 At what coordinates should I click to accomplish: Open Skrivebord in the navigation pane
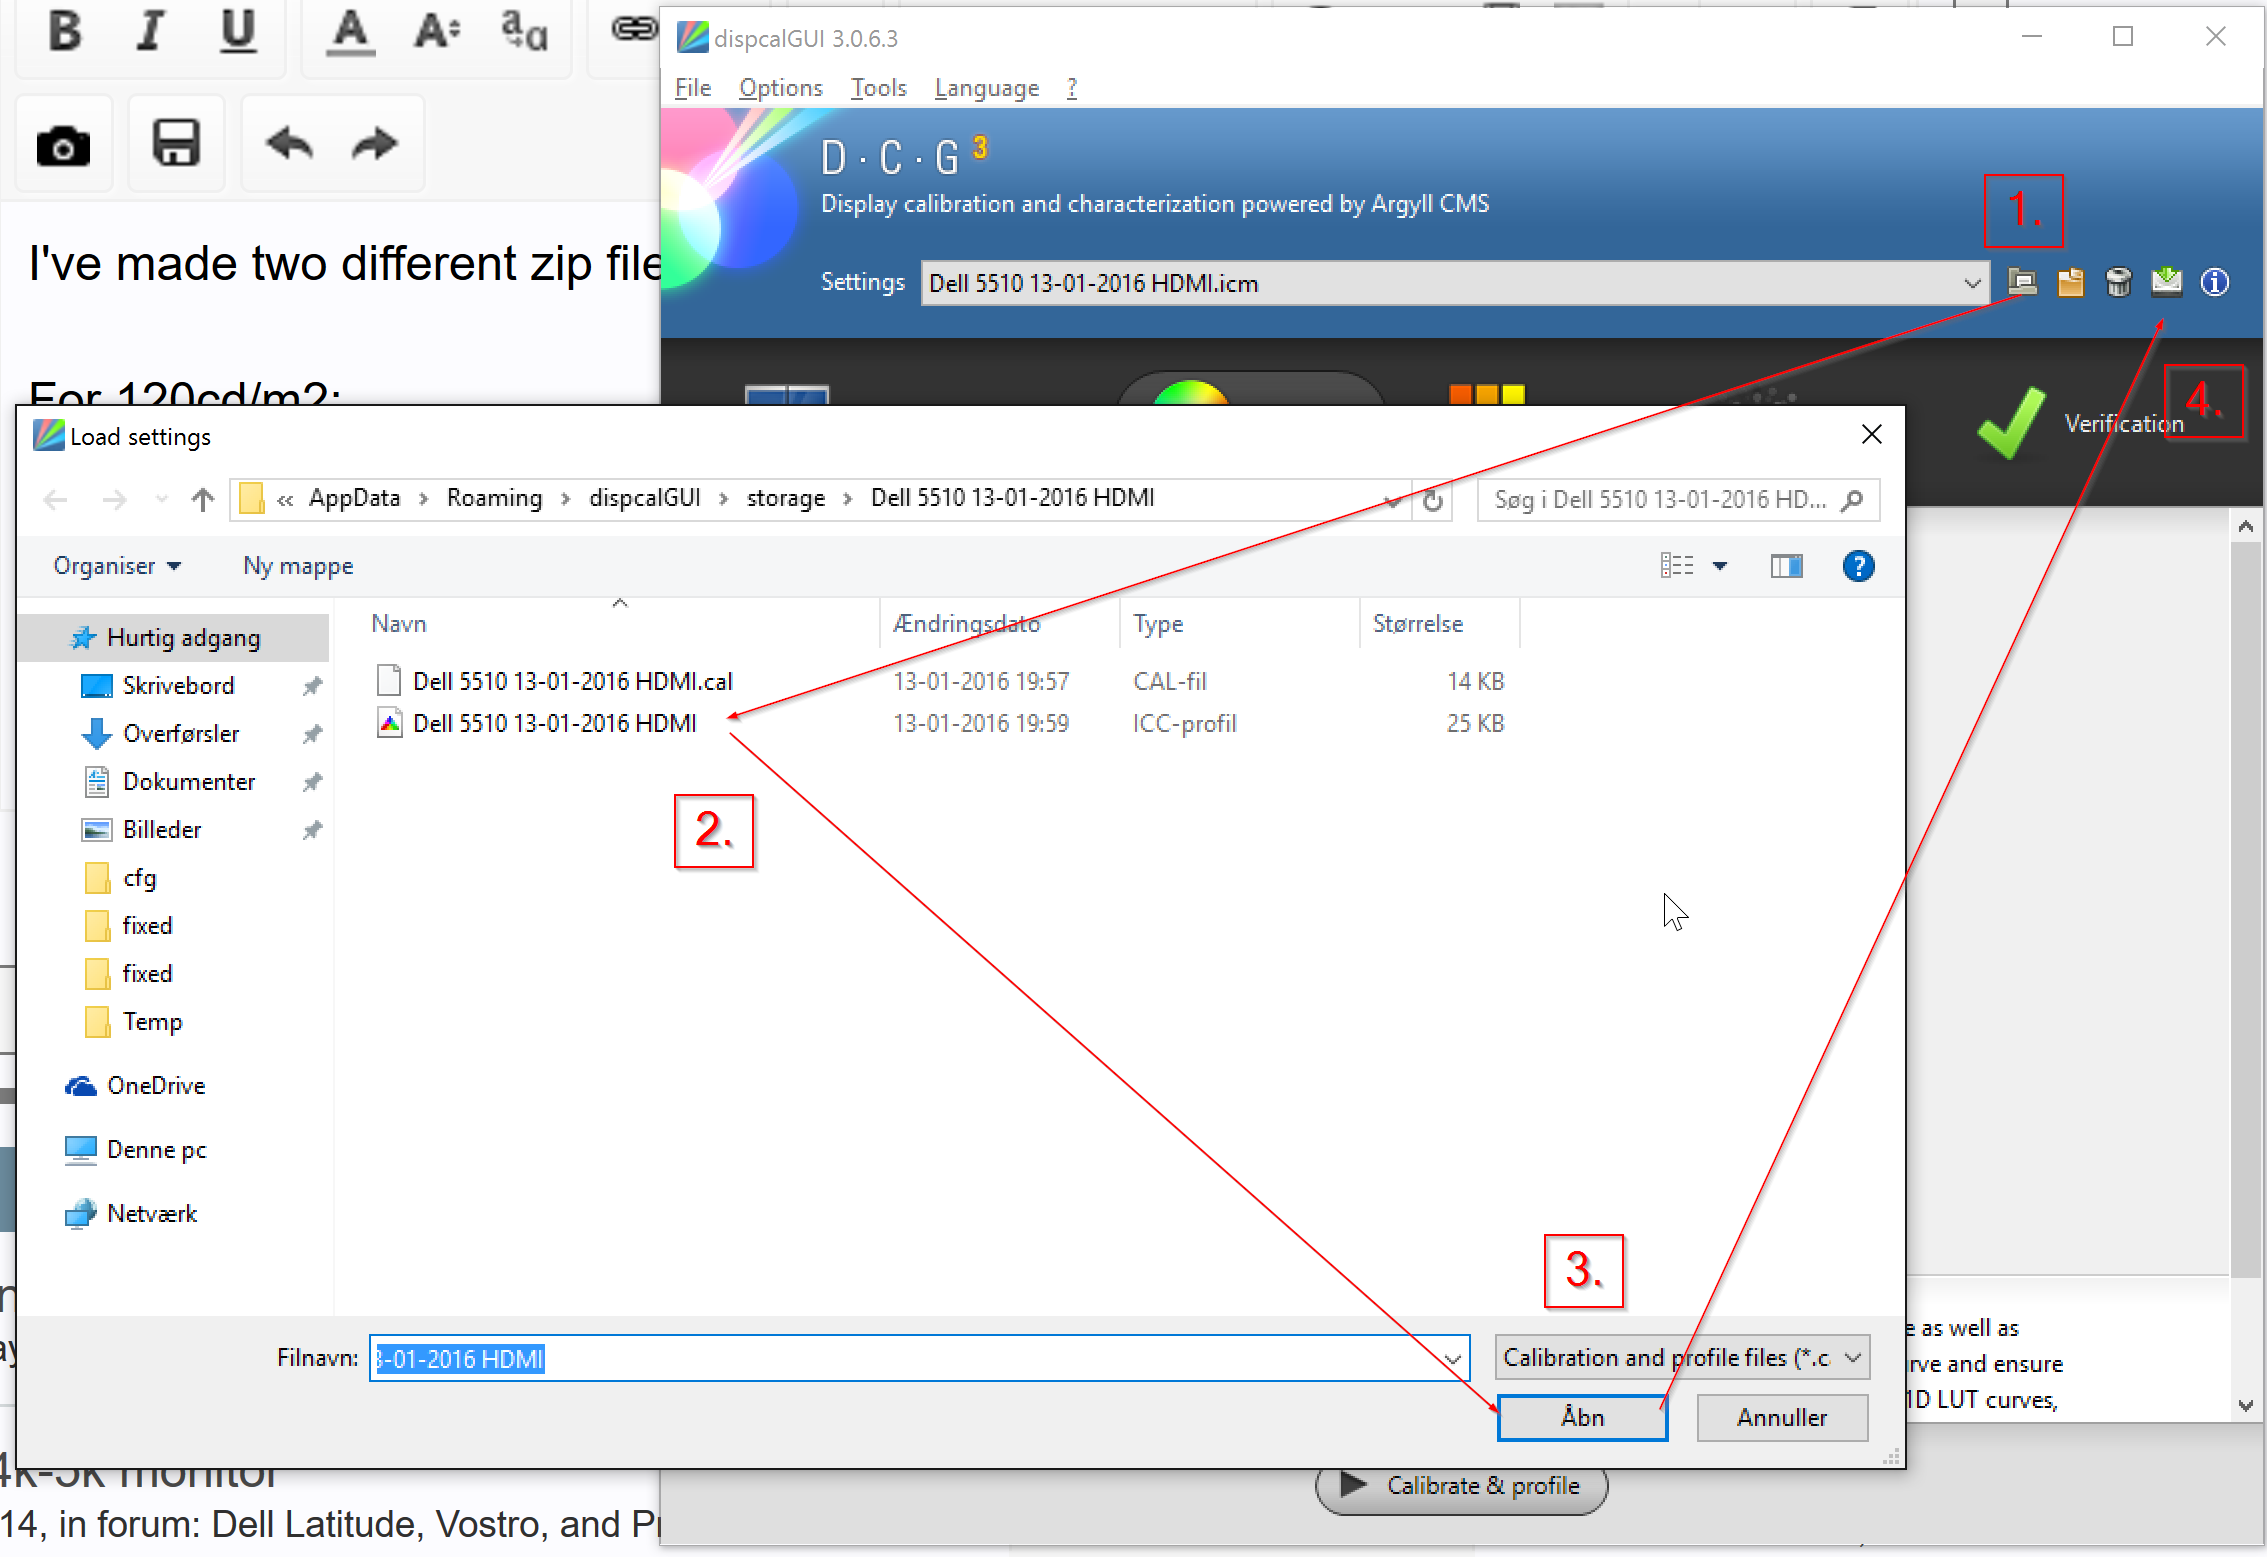coord(178,686)
